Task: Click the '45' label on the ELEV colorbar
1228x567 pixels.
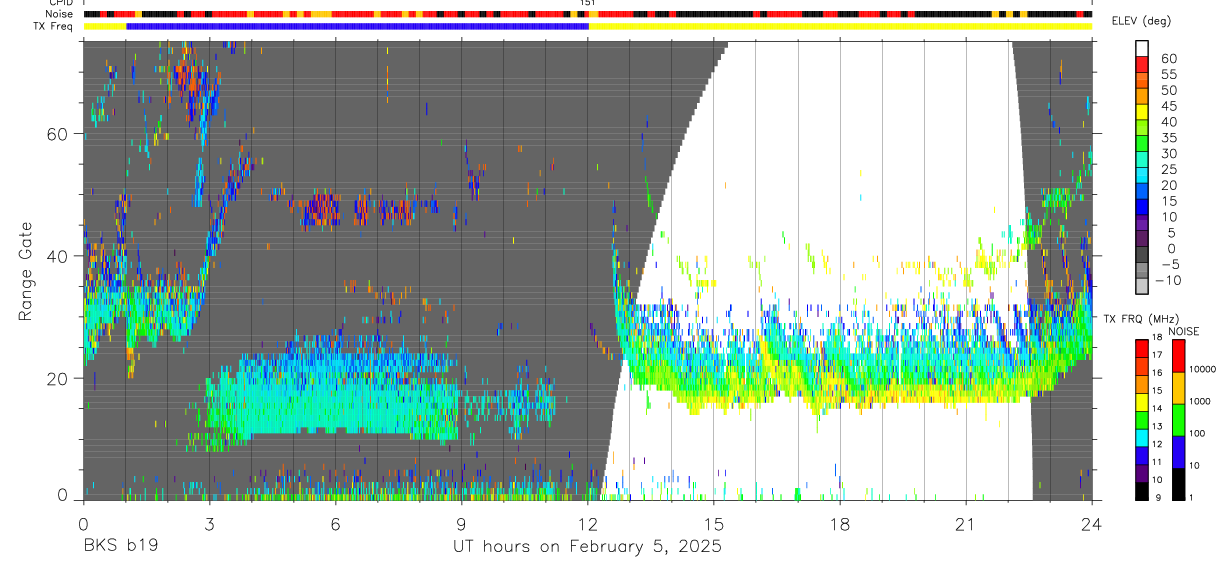Action: tap(1168, 106)
